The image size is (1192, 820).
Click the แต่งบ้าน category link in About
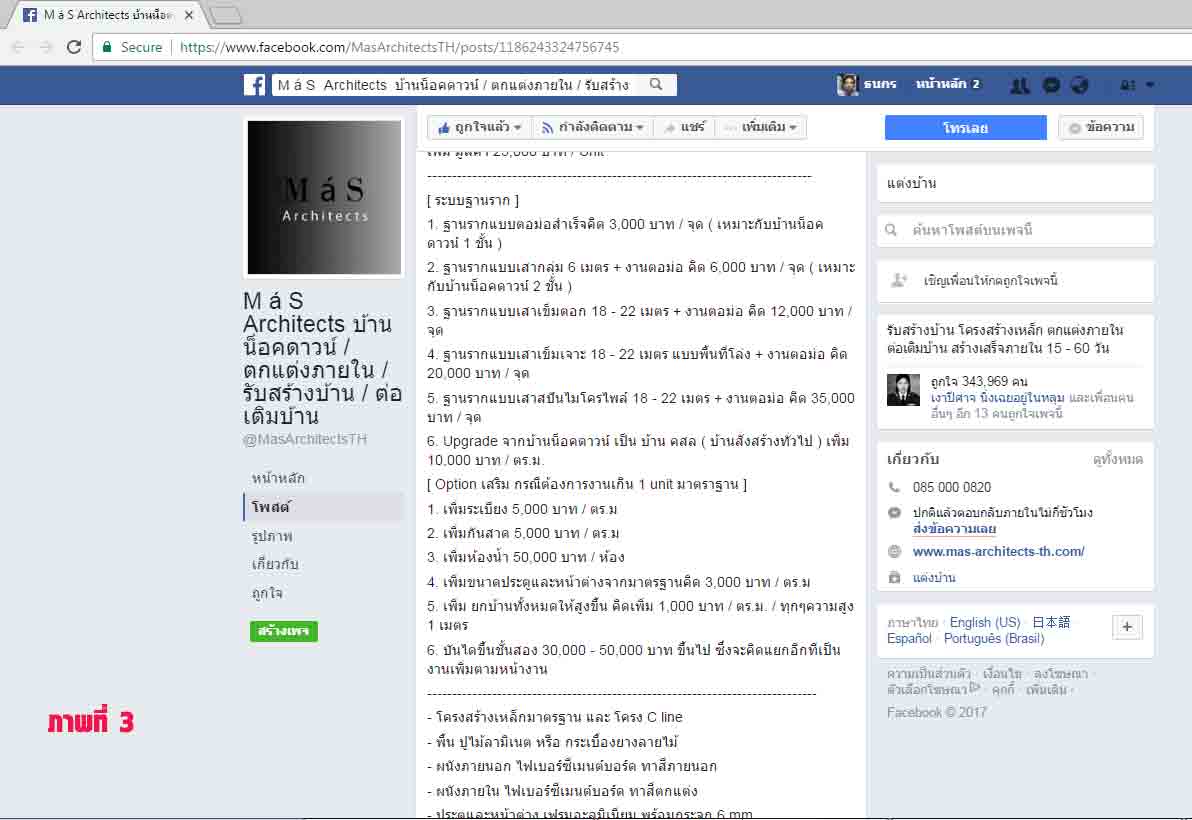tap(934, 578)
